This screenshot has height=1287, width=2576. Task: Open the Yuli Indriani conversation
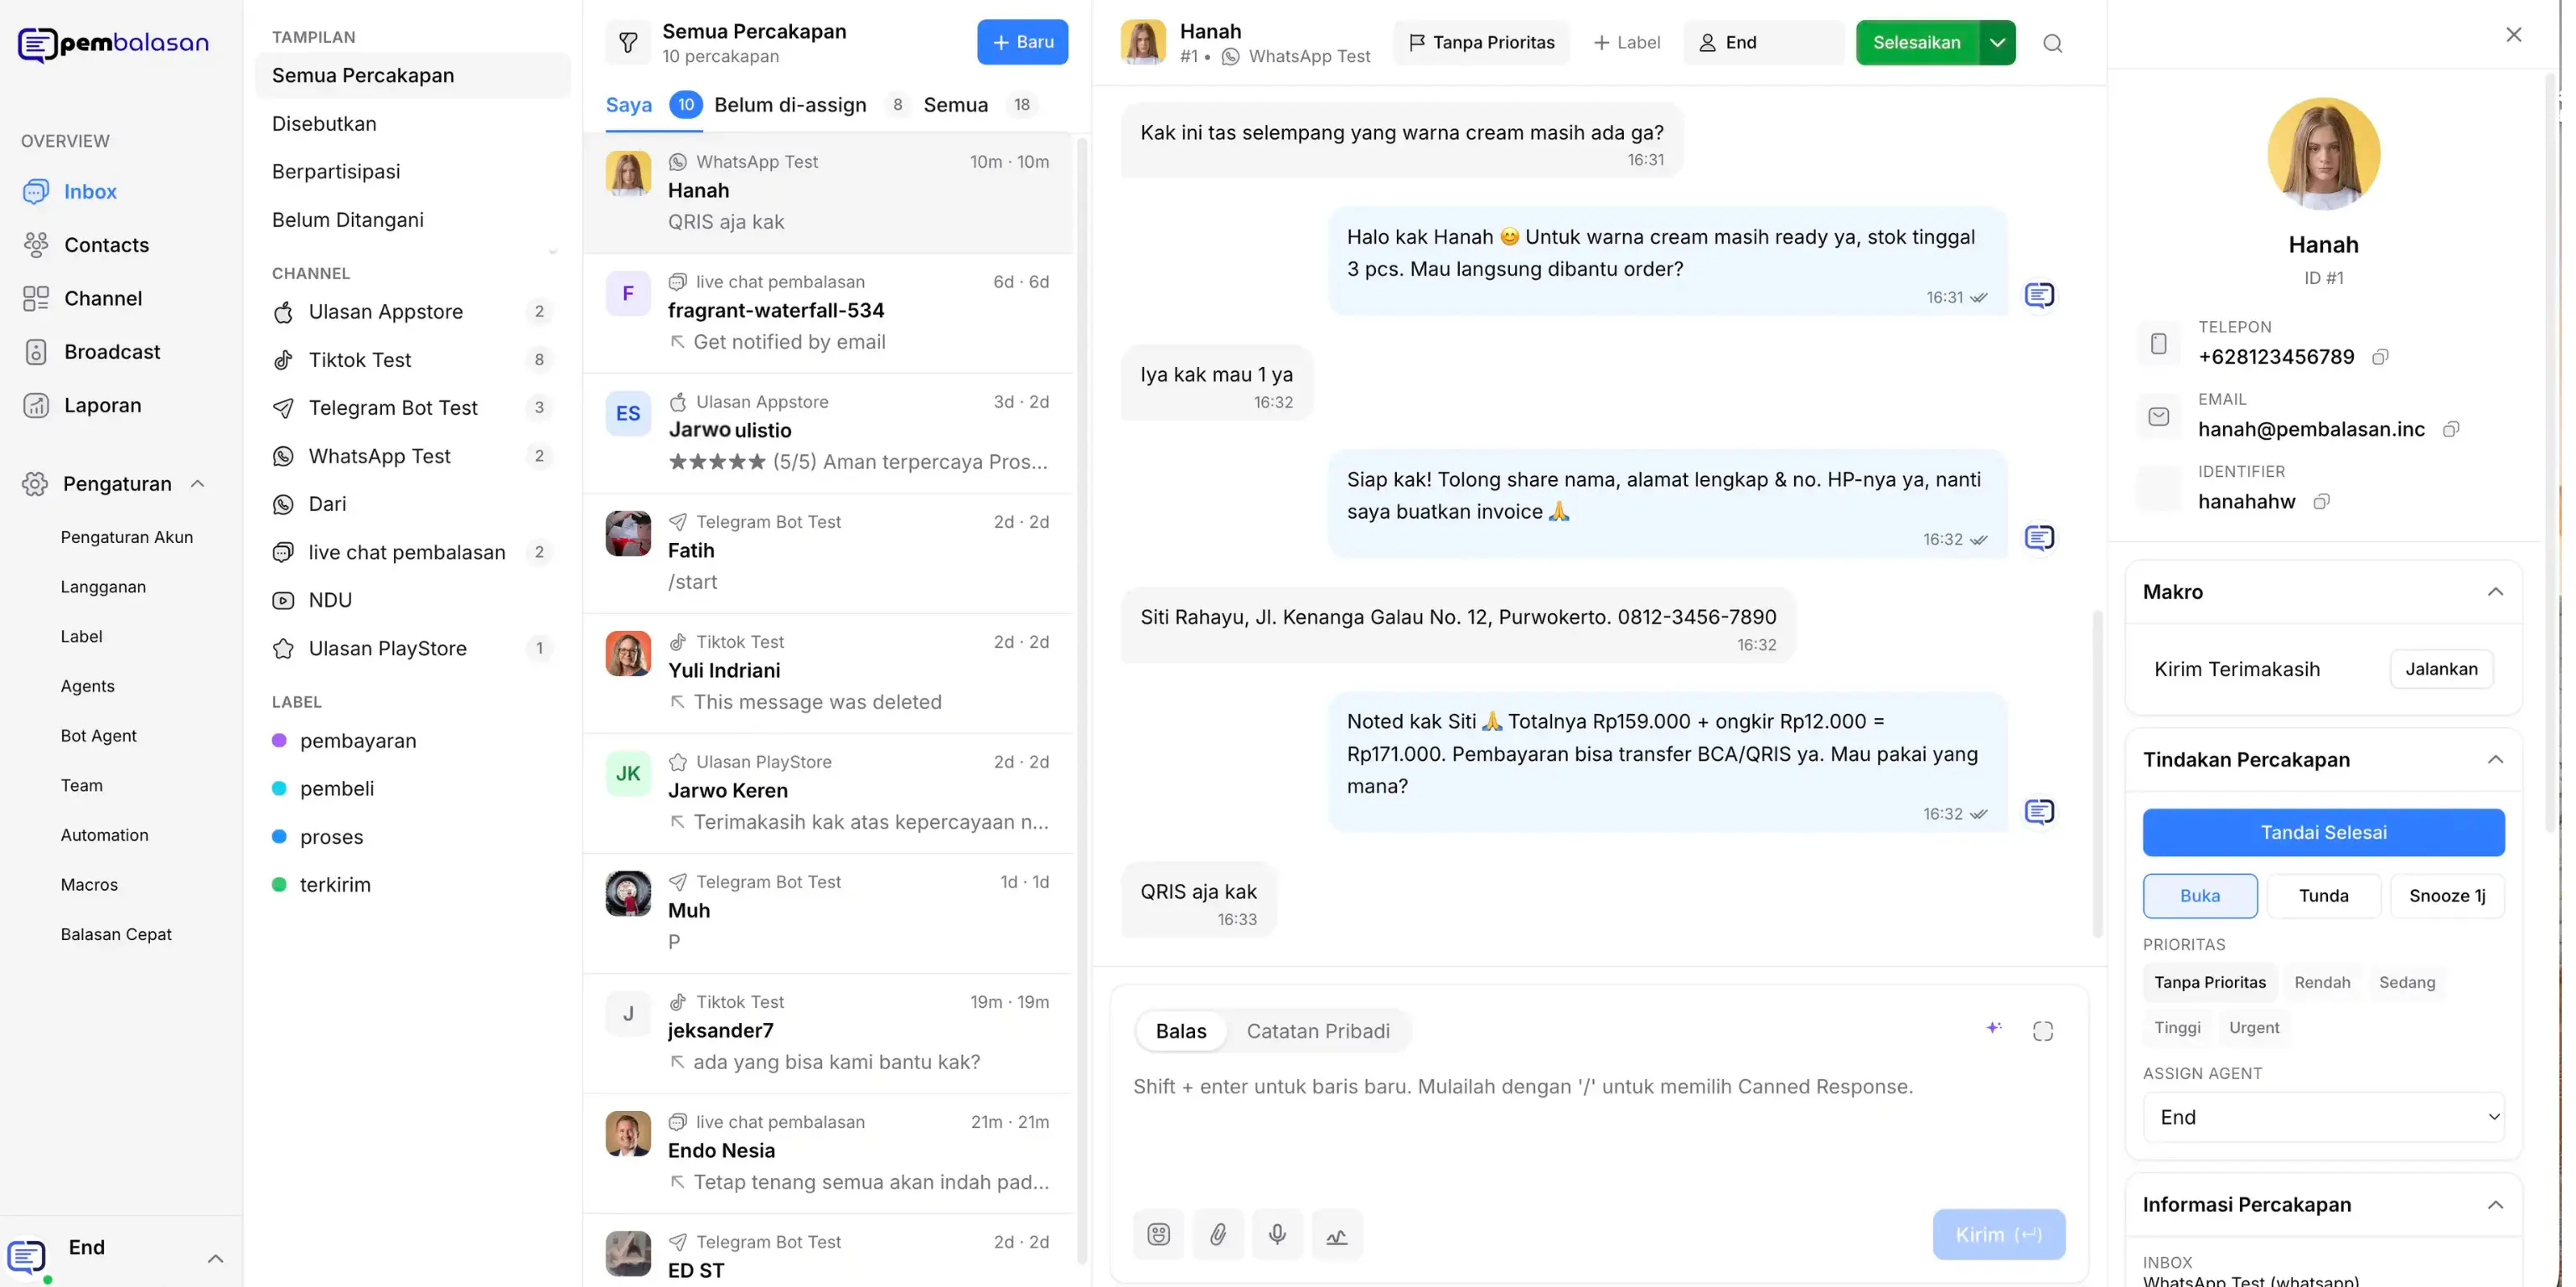[x=828, y=672]
